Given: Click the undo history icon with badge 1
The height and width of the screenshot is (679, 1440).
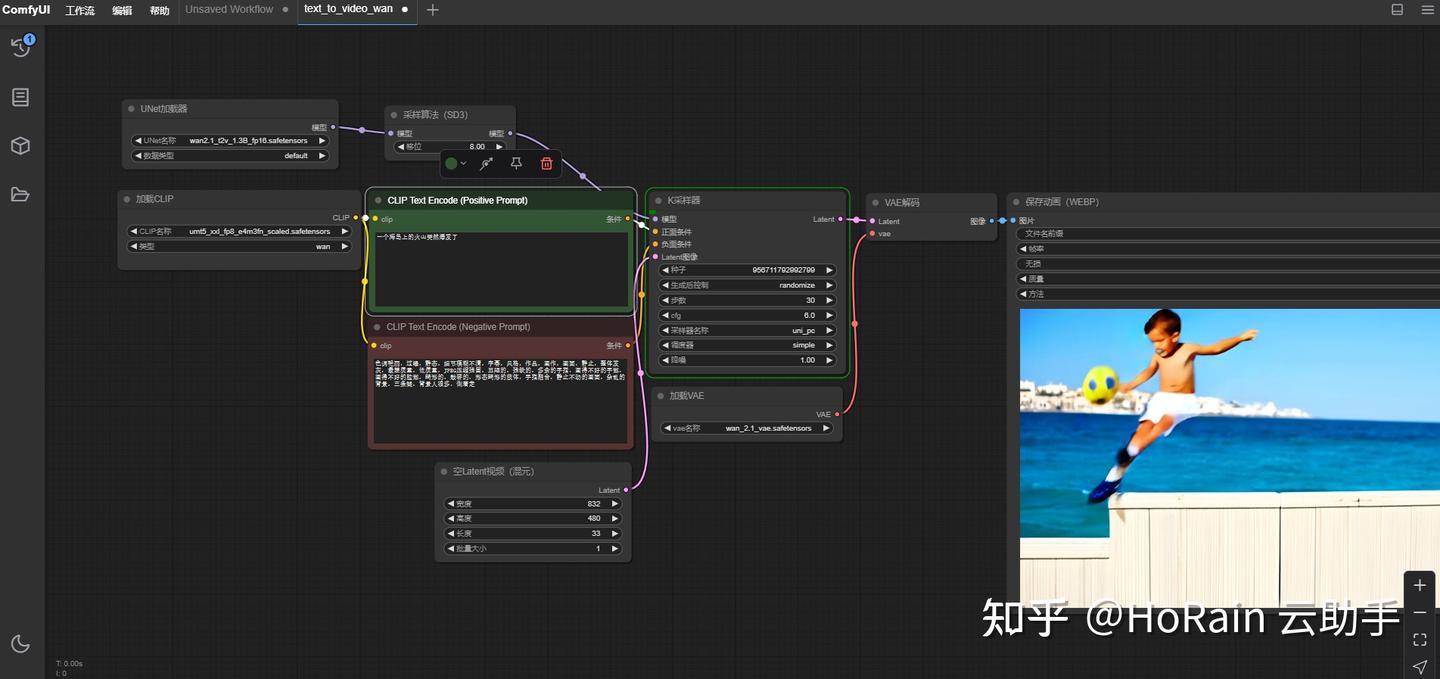Looking at the screenshot, I should (x=20, y=46).
